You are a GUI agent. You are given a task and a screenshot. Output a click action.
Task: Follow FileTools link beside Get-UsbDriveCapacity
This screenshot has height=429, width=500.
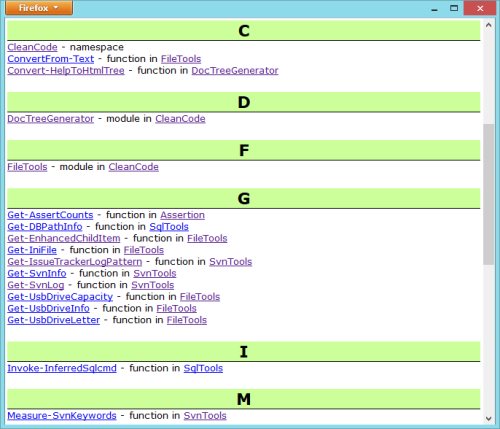[200, 297]
